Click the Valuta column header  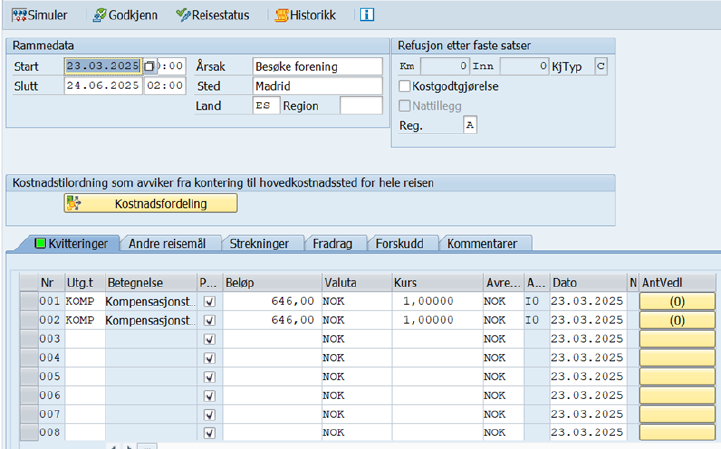click(356, 282)
